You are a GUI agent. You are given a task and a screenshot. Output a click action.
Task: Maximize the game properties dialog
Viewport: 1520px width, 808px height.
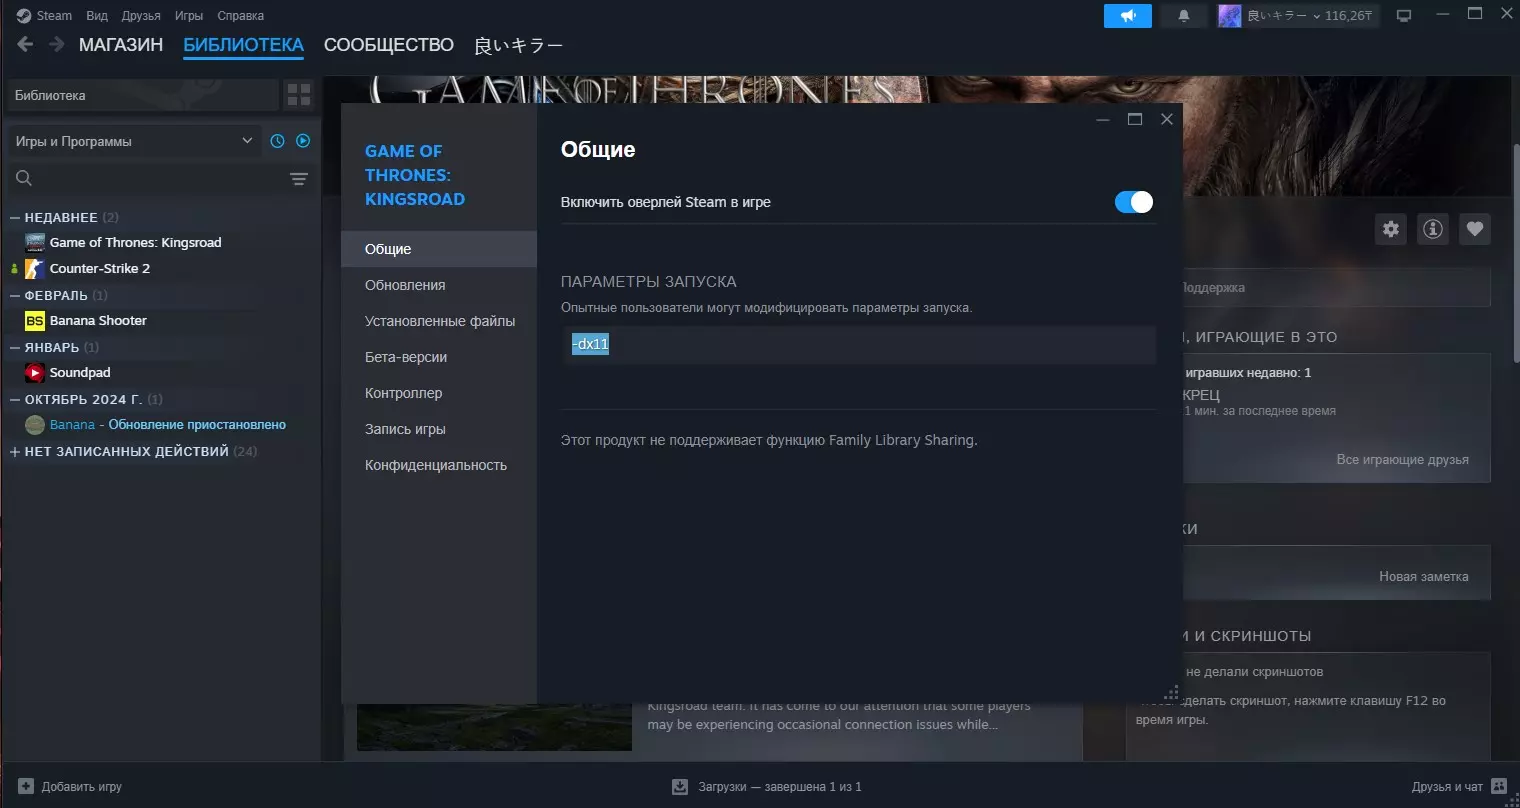coord(1135,119)
